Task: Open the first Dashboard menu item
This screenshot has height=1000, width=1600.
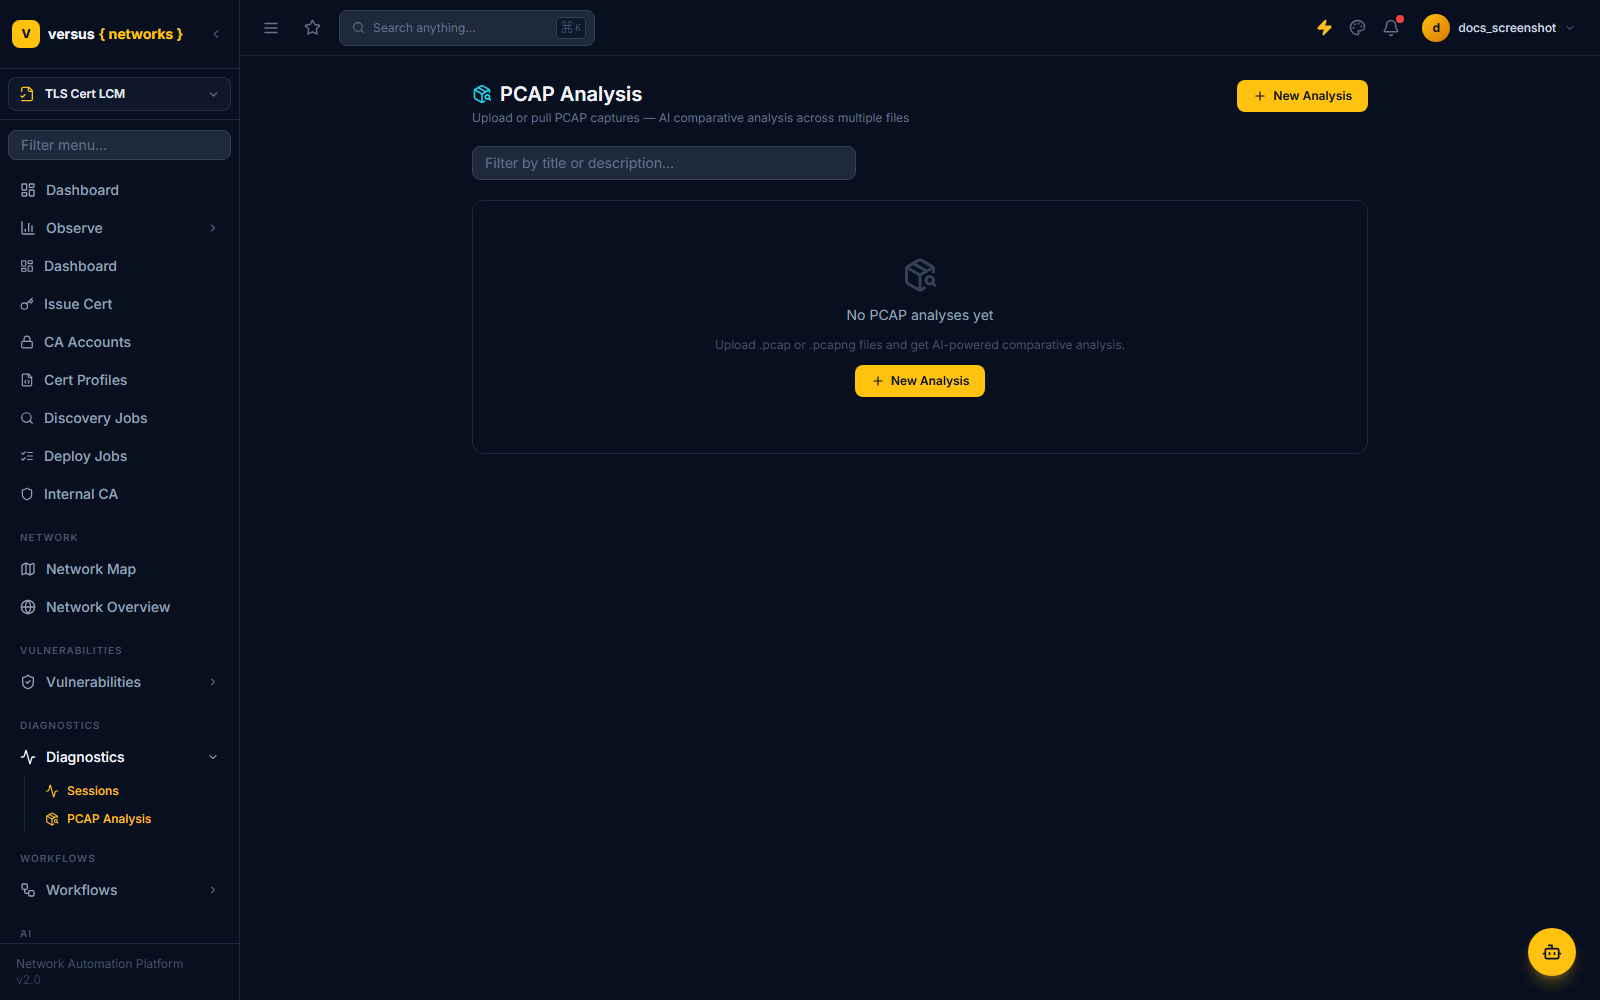Action: tap(119, 190)
